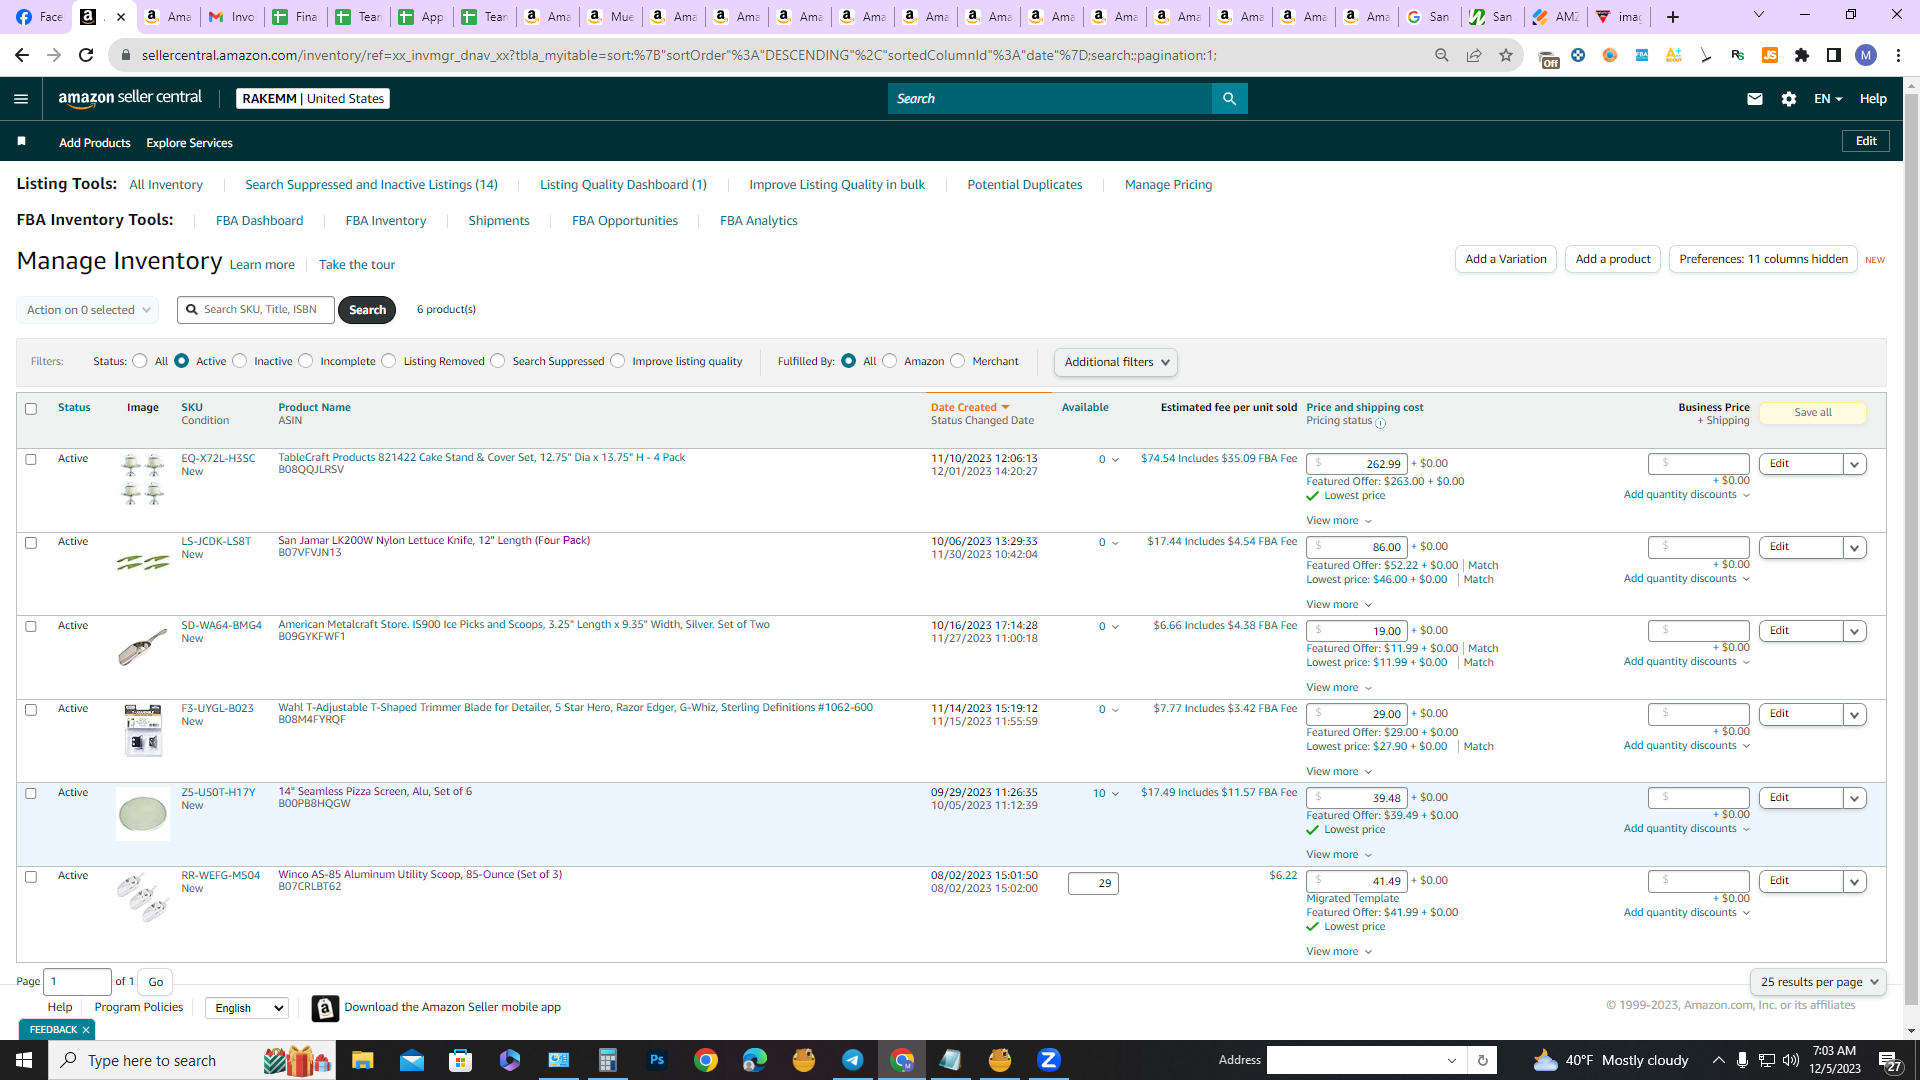Open 25 results per page dropdown
The width and height of the screenshot is (1920, 1080).
click(1818, 982)
